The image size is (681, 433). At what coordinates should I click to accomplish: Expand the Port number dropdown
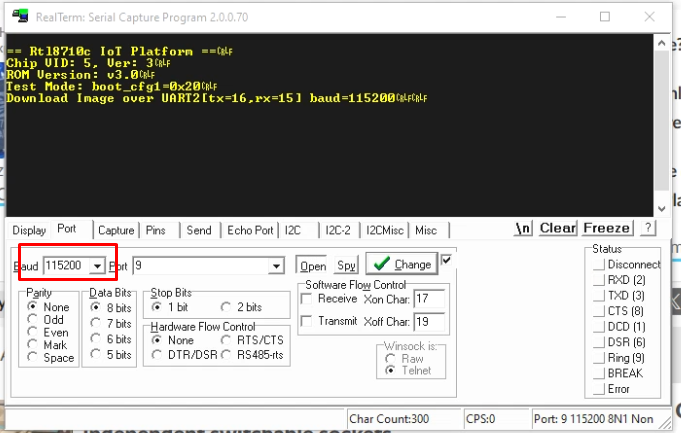tap(276, 266)
